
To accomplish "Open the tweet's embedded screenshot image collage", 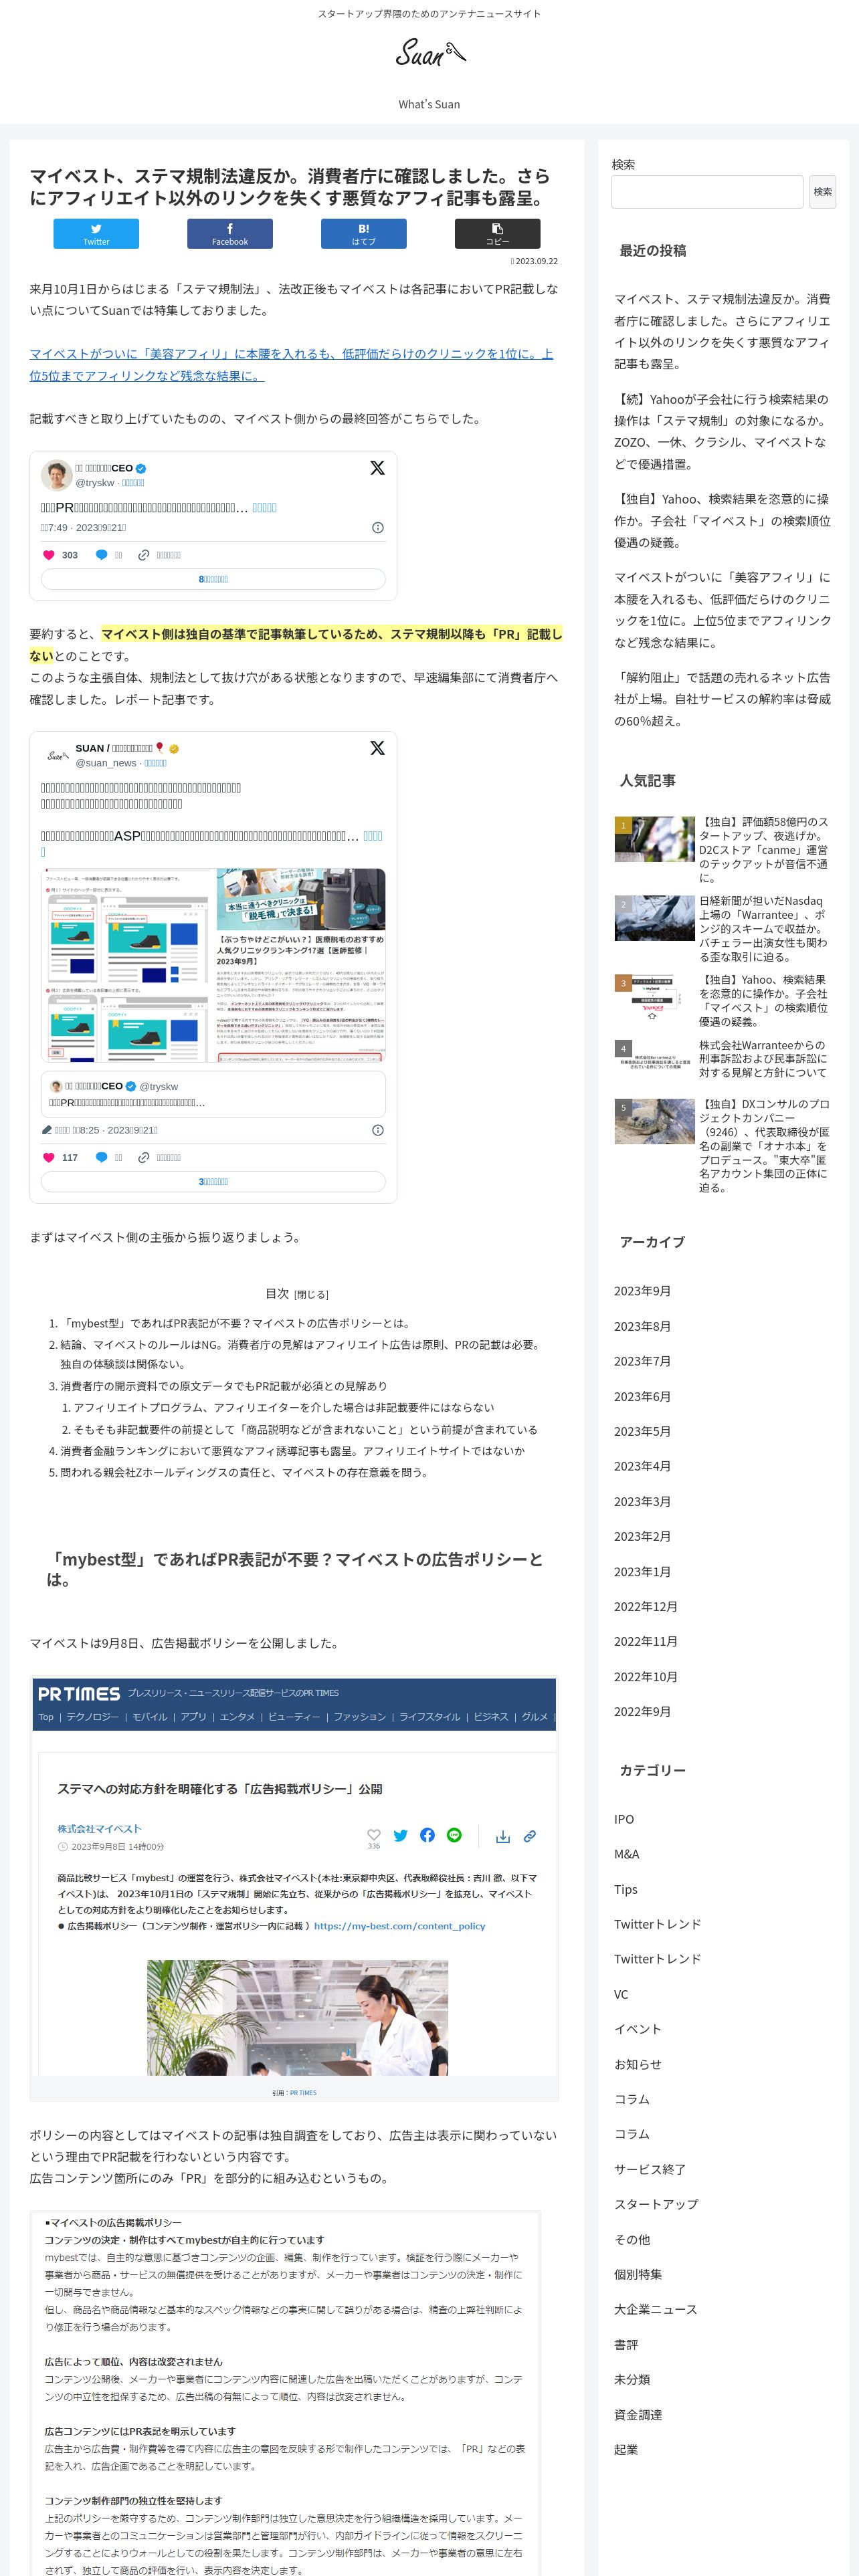I will (213, 964).
